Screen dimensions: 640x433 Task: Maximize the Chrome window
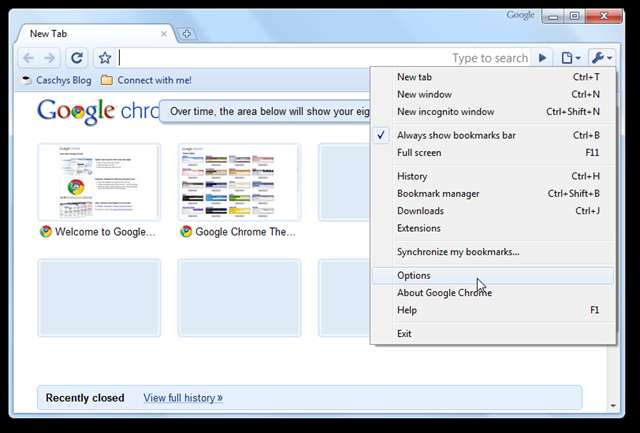click(x=575, y=16)
